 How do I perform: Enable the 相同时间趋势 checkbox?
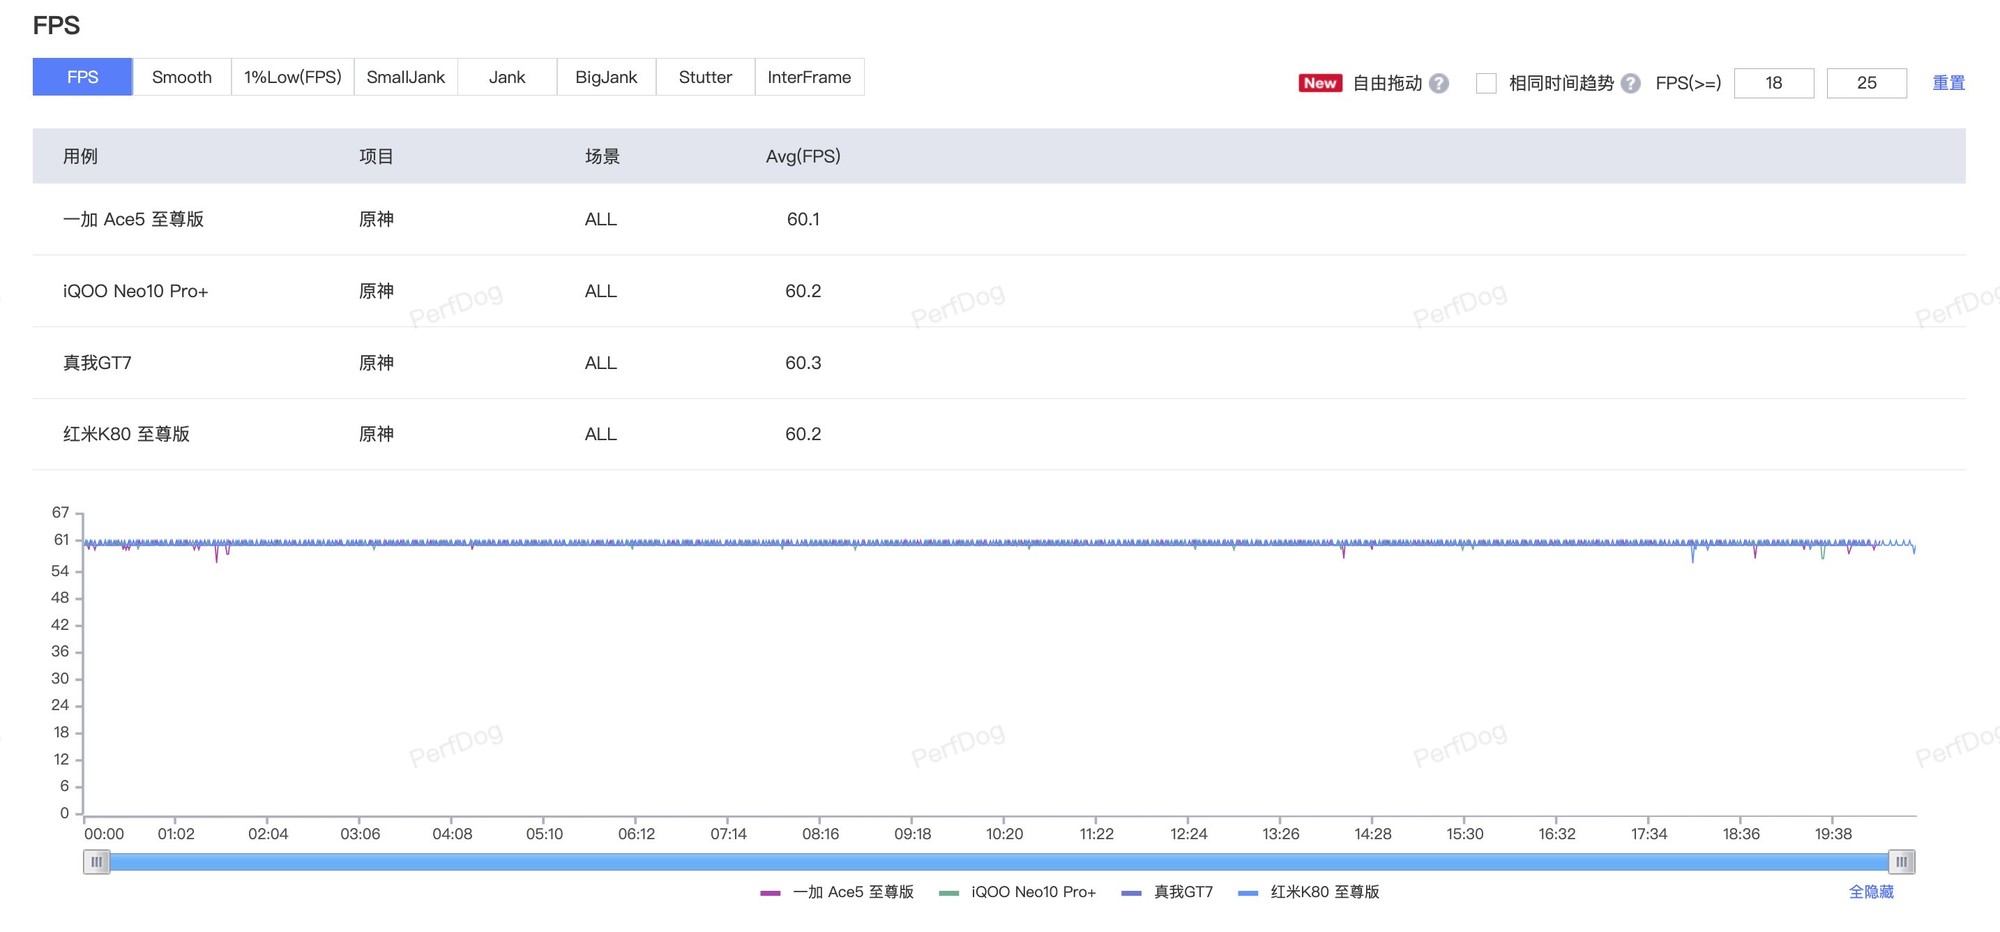(x=1486, y=83)
